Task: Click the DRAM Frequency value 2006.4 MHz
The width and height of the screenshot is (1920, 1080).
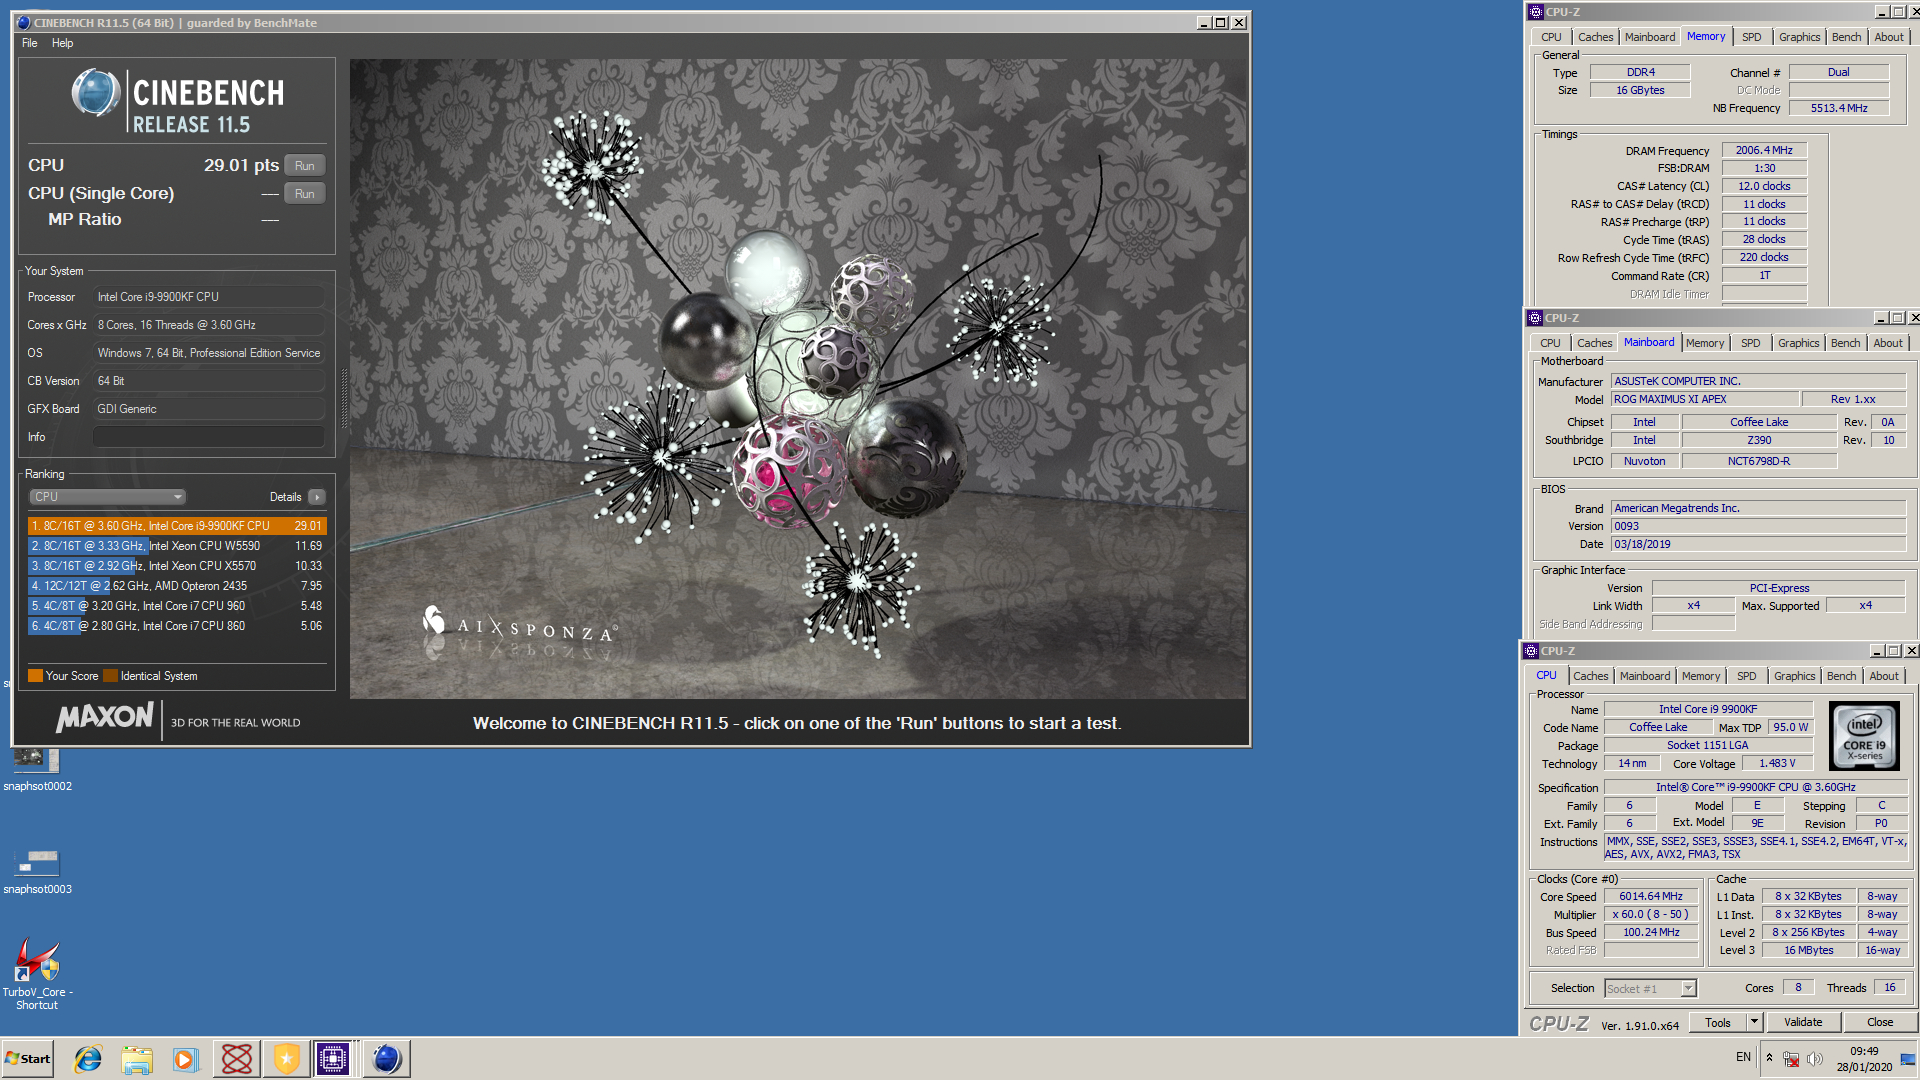Action: click(1764, 151)
